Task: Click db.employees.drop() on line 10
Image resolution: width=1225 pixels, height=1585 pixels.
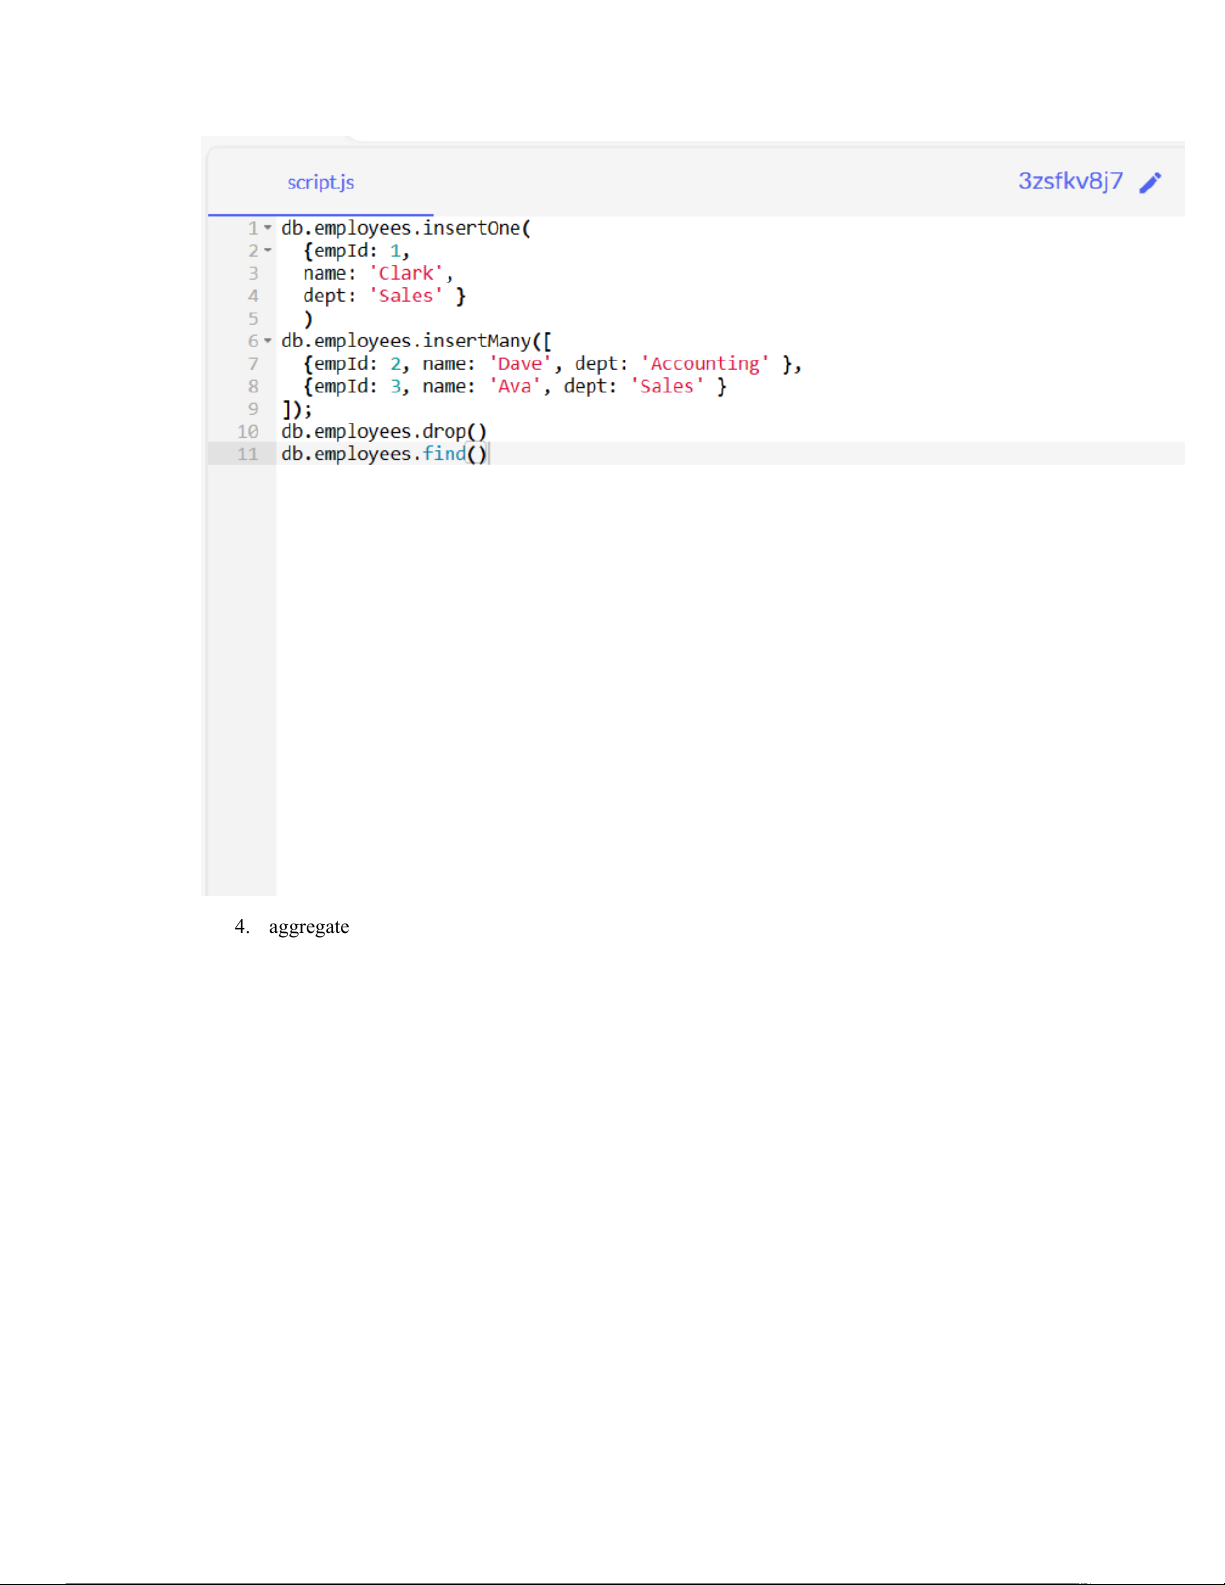Action: 383,432
